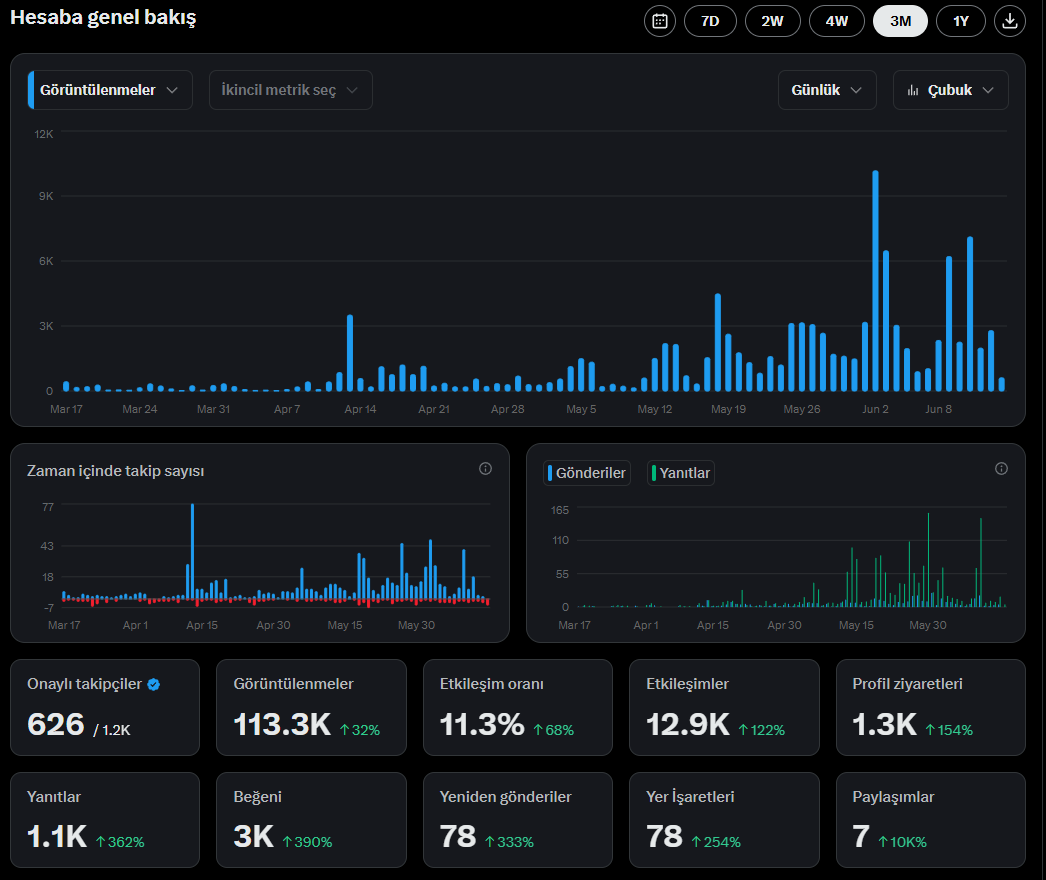This screenshot has width=1046, height=880.
Task: Open the Beğeni 3K card
Action: tap(312, 820)
